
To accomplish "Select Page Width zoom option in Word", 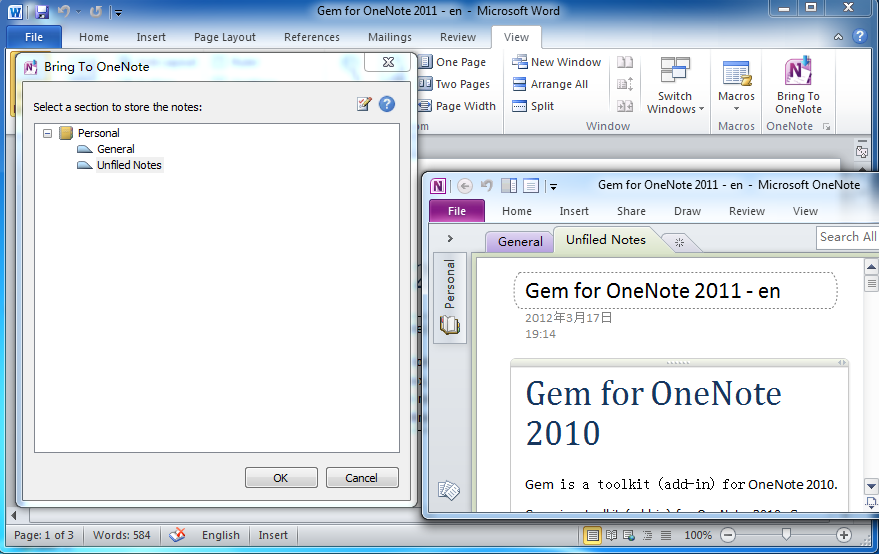I will tap(457, 106).
